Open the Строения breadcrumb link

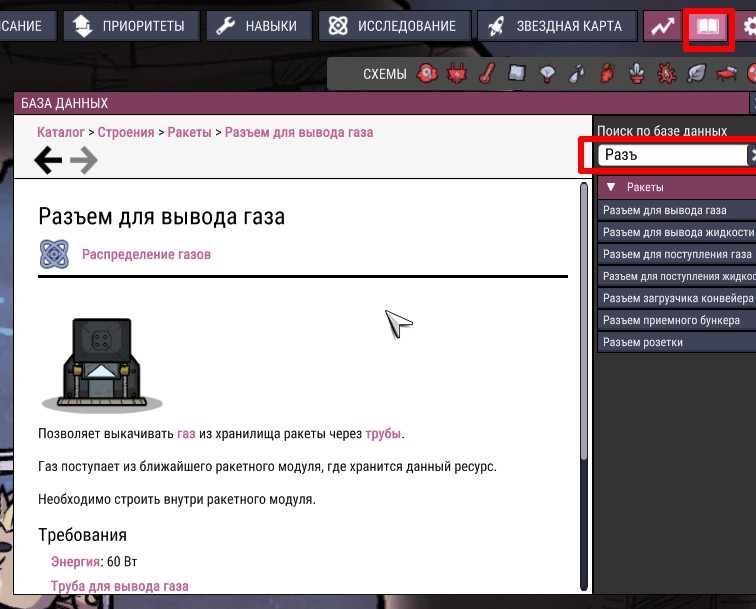(126, 132)
